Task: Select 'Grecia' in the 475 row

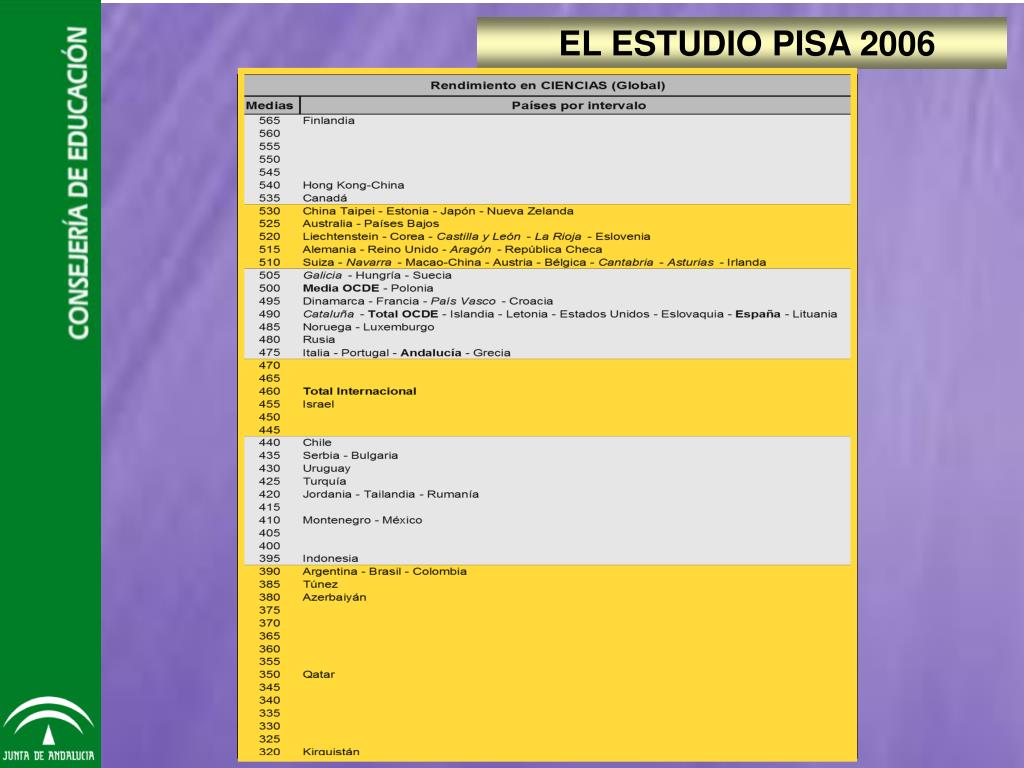Action: coord(492,353)
